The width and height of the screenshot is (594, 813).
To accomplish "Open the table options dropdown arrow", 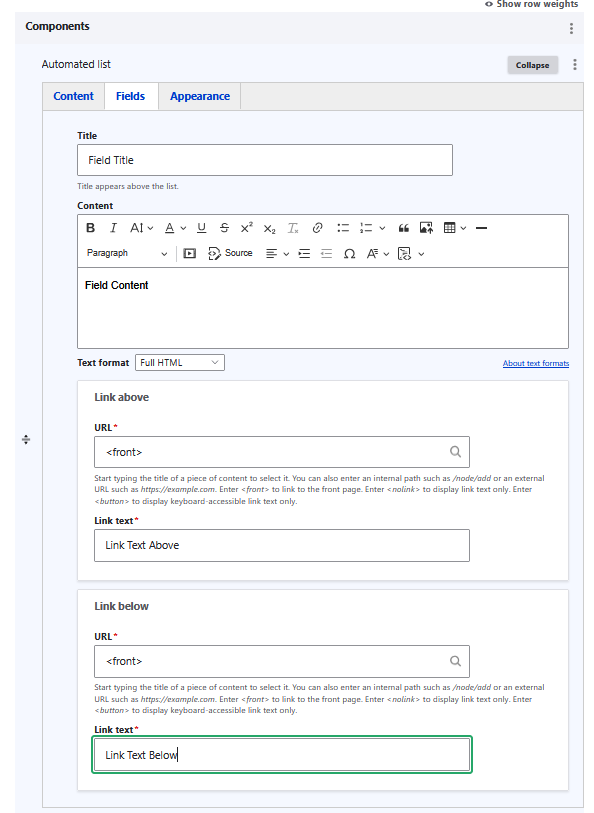I will click(x=463, y=228).
